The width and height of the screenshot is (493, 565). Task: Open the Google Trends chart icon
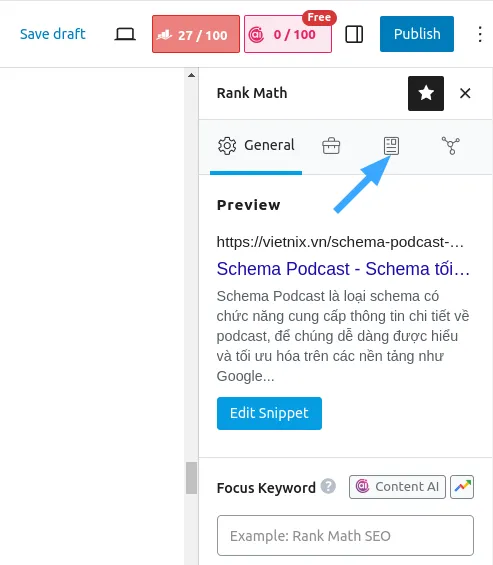[462, 487]
